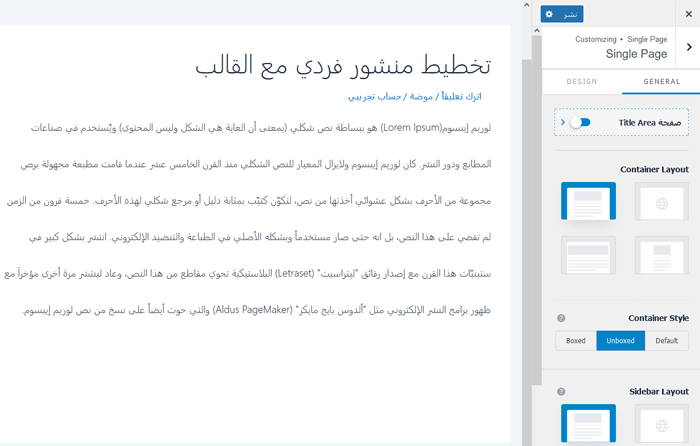
Task: Open the اترك تعليقًا comment link
Action: (458, 97)
